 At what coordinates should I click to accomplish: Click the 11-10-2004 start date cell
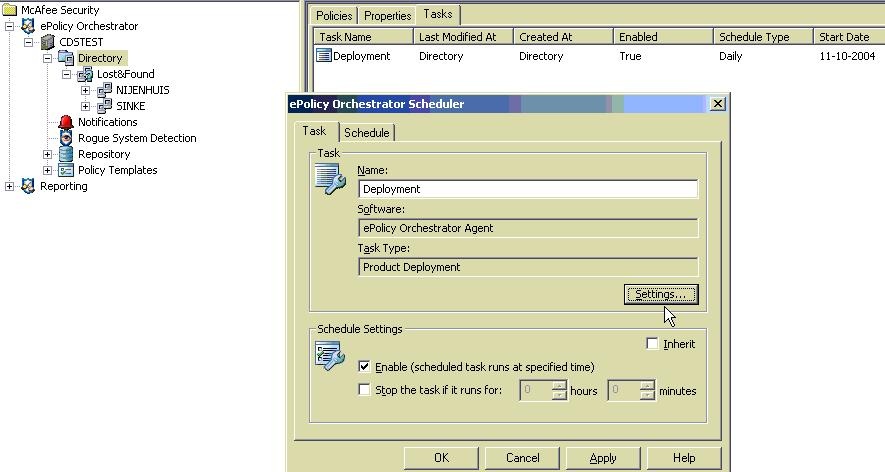tap(847, 56)
